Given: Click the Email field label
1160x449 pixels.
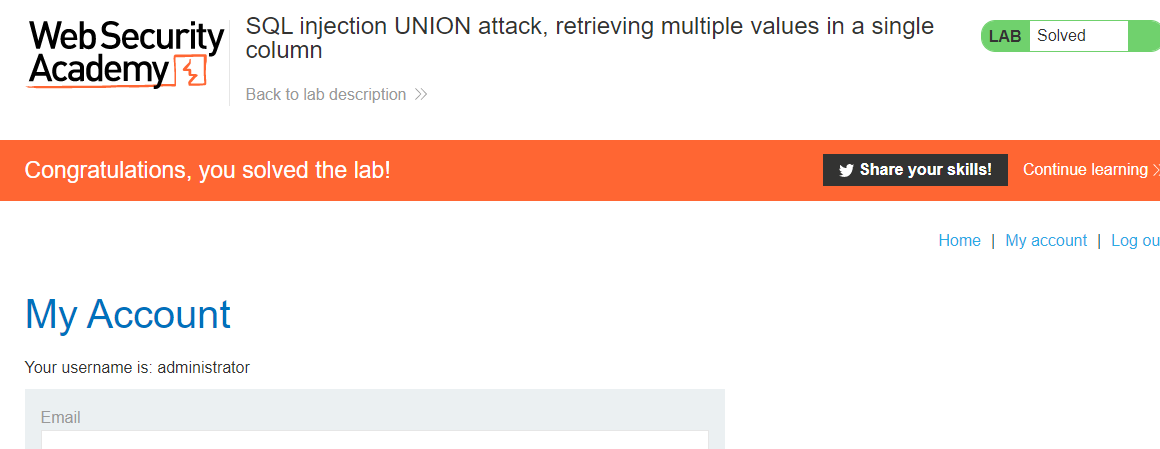Looking at the screenshot, I should 61,417.
